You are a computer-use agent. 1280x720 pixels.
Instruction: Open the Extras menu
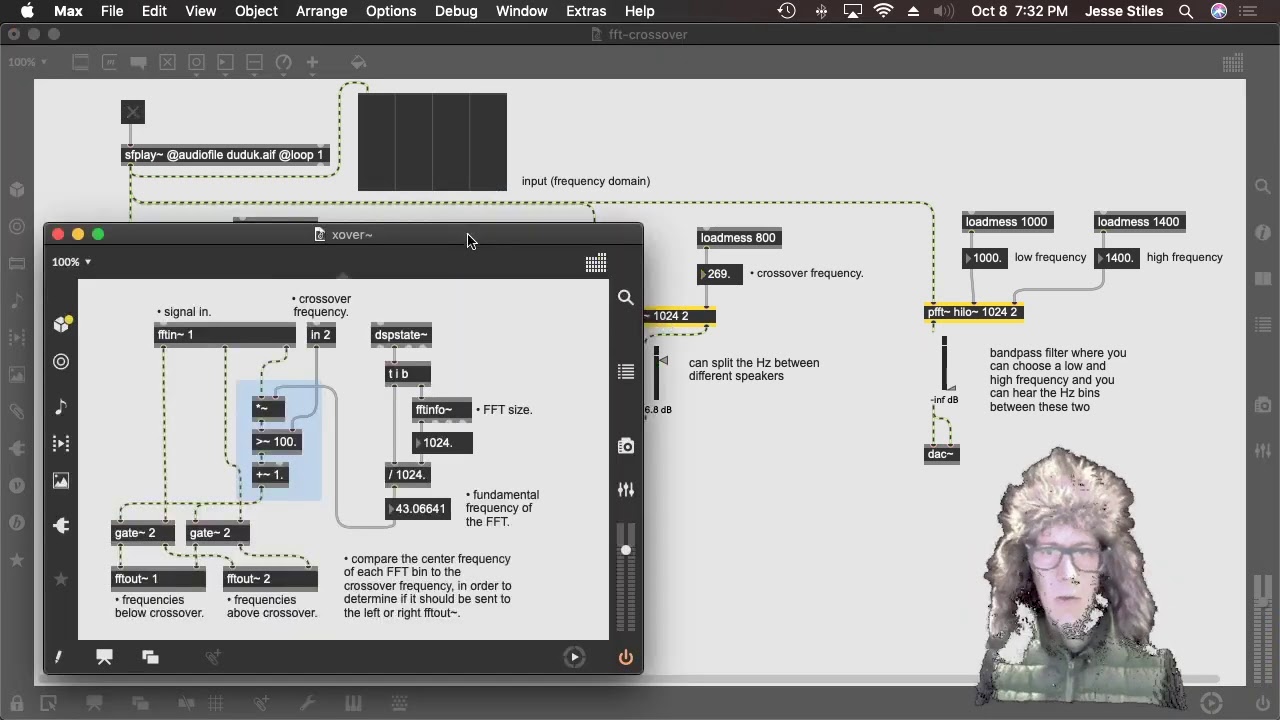pos(585,11)
